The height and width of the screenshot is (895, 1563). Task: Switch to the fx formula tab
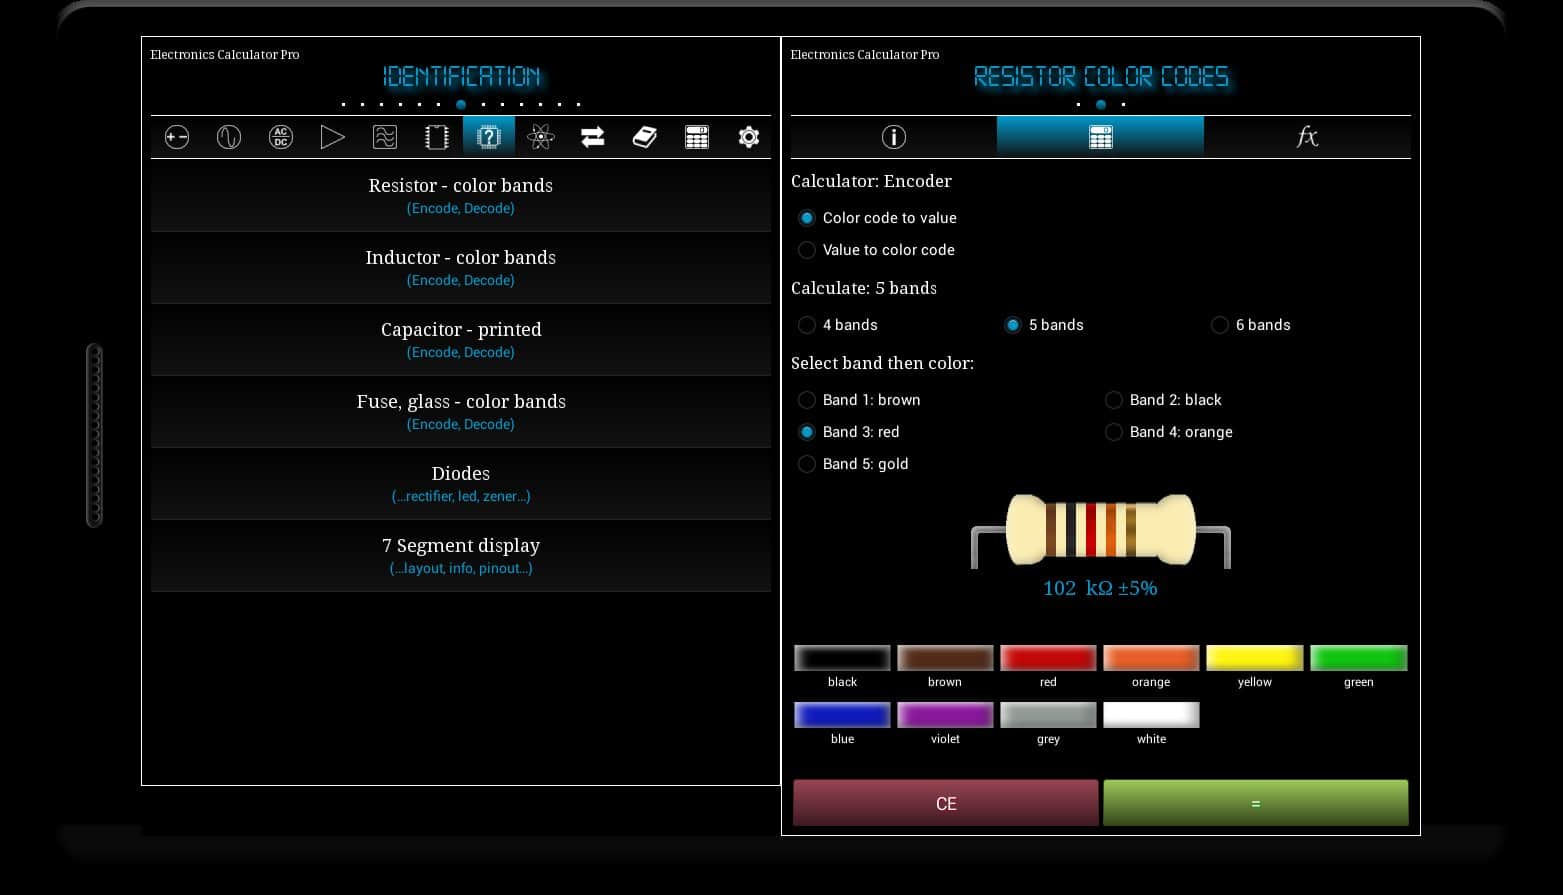coord(1307,137)
